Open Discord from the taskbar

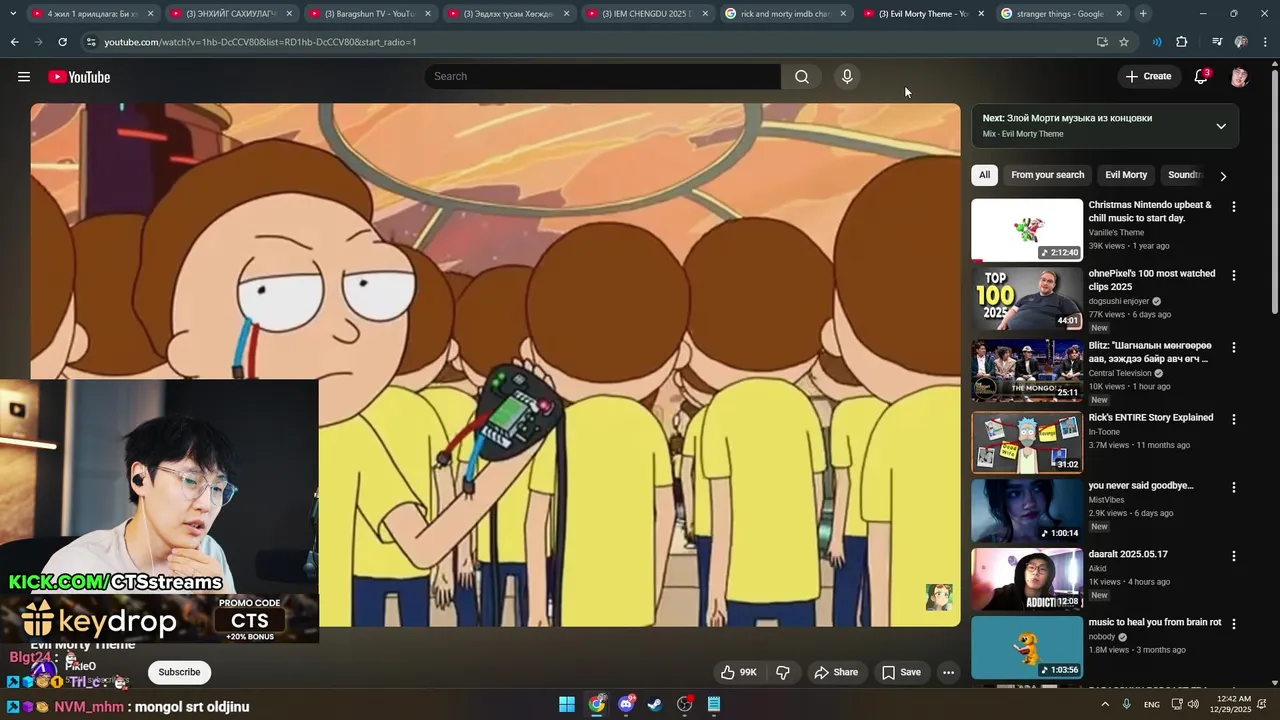tap(626, 704)
